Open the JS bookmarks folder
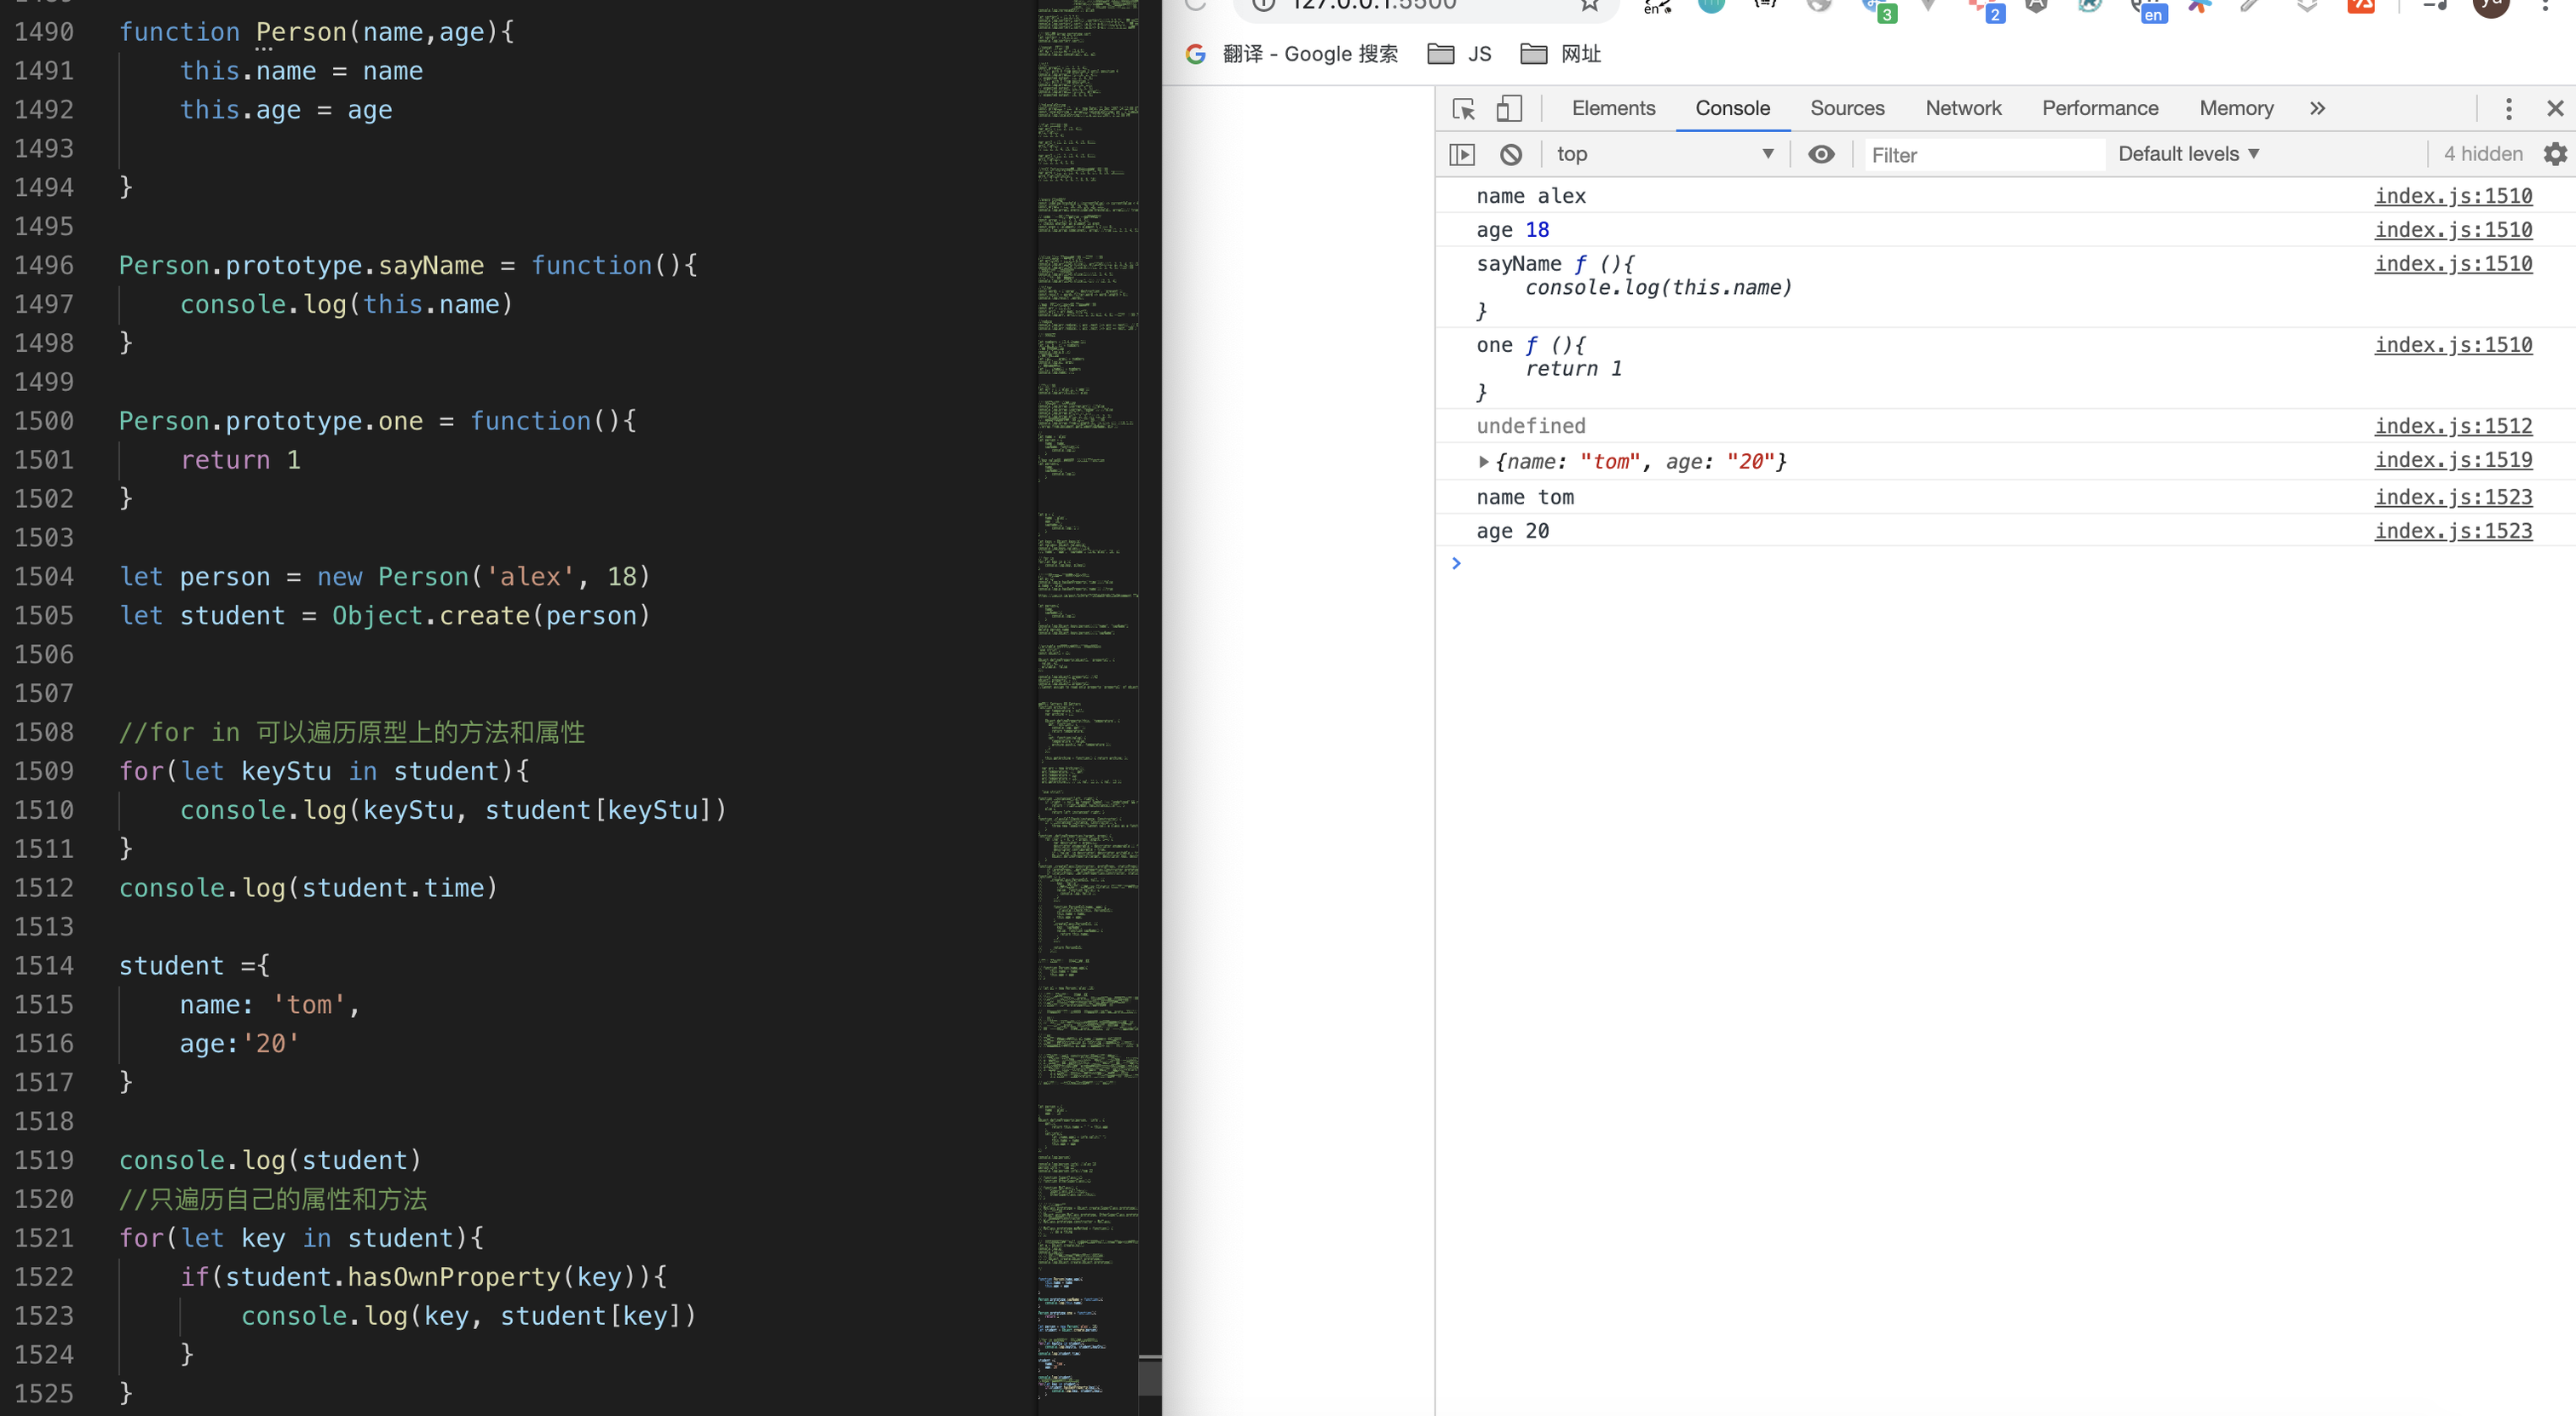 click(1460, 54)
